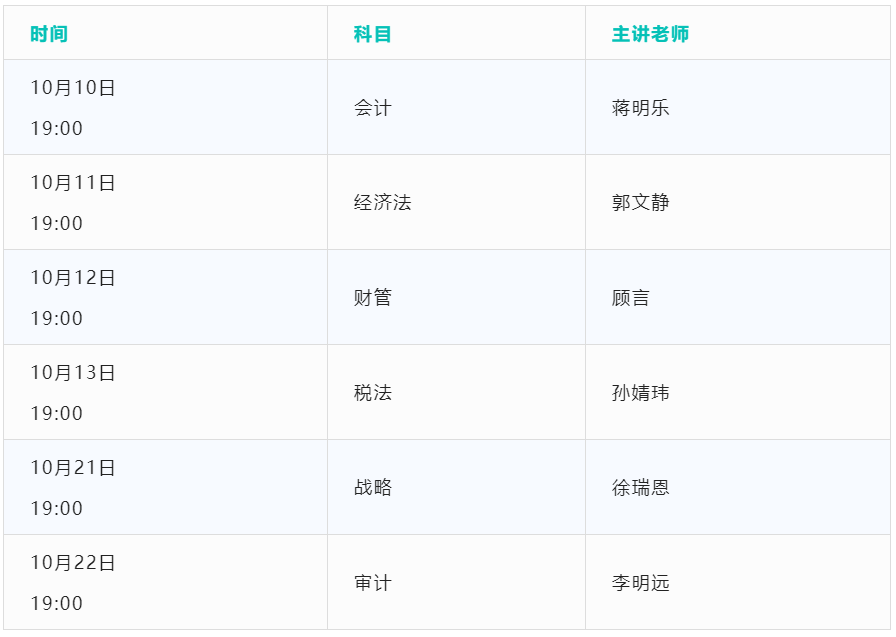Click teacher name 顾言

coord(630,298)
